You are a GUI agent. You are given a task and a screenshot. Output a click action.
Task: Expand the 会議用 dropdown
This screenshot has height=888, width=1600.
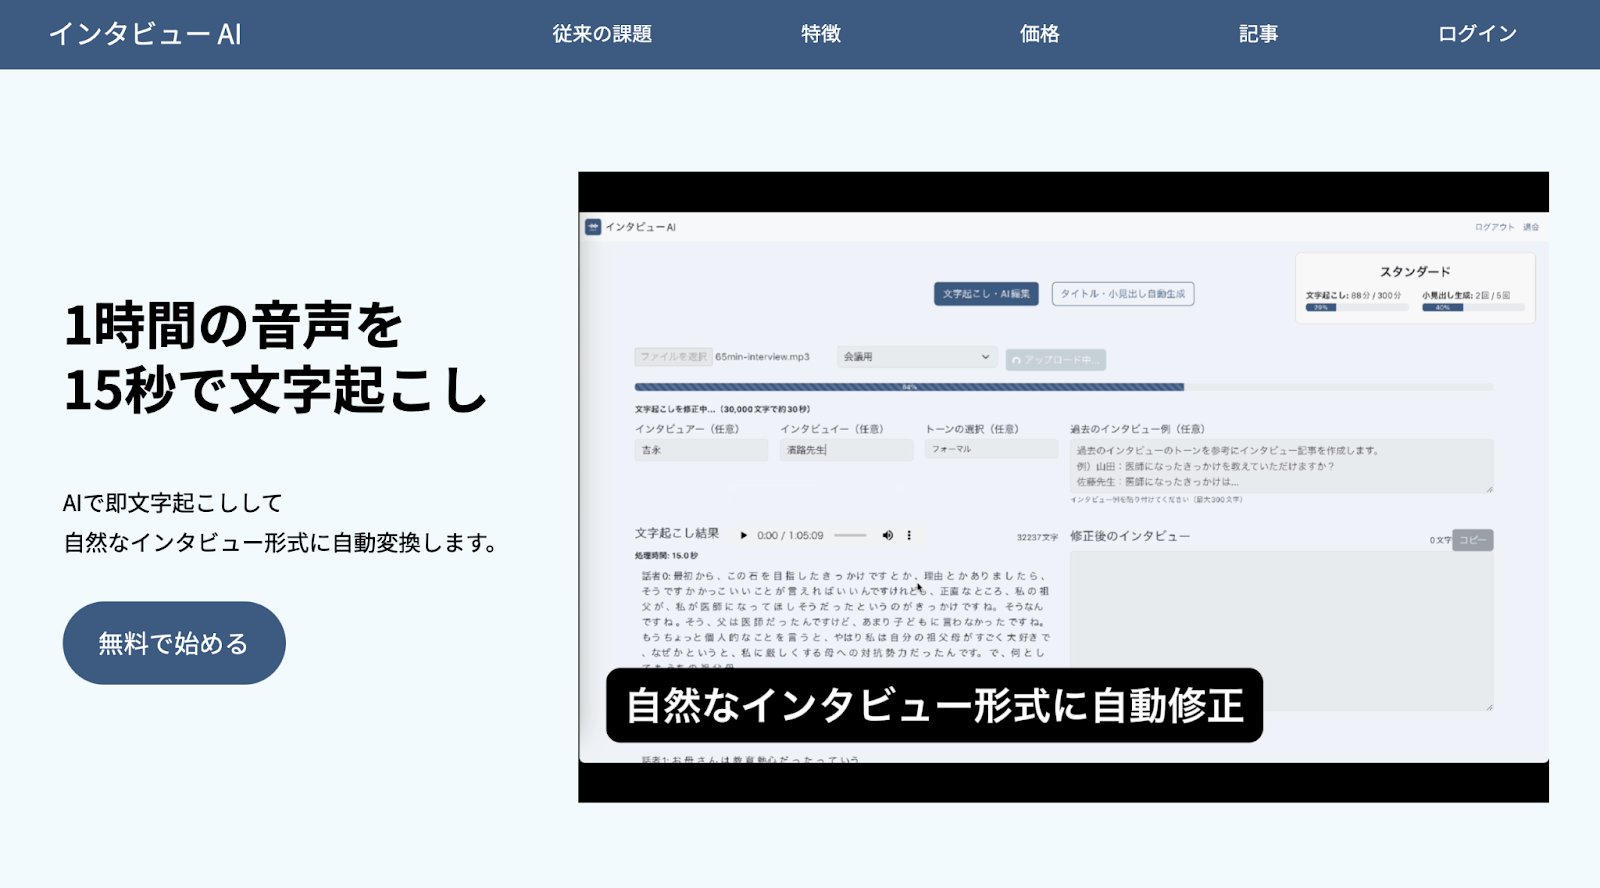click(916, 357)
